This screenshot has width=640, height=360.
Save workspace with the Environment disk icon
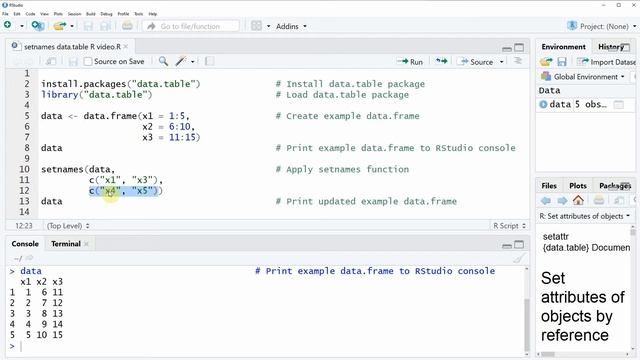pyautogui.click(x=562, y=62)
